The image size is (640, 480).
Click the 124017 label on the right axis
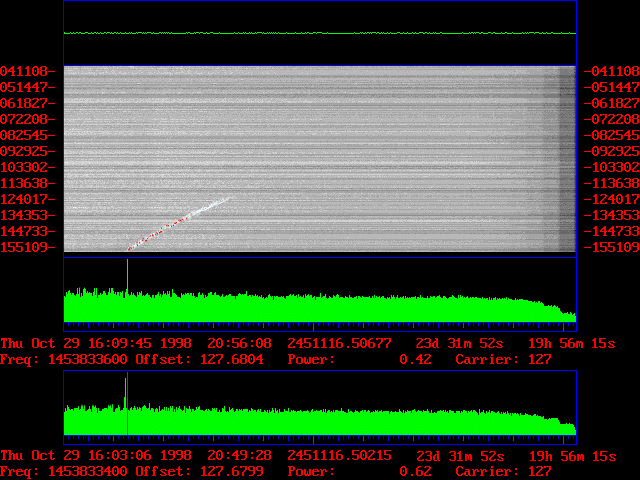click(610, 199)
